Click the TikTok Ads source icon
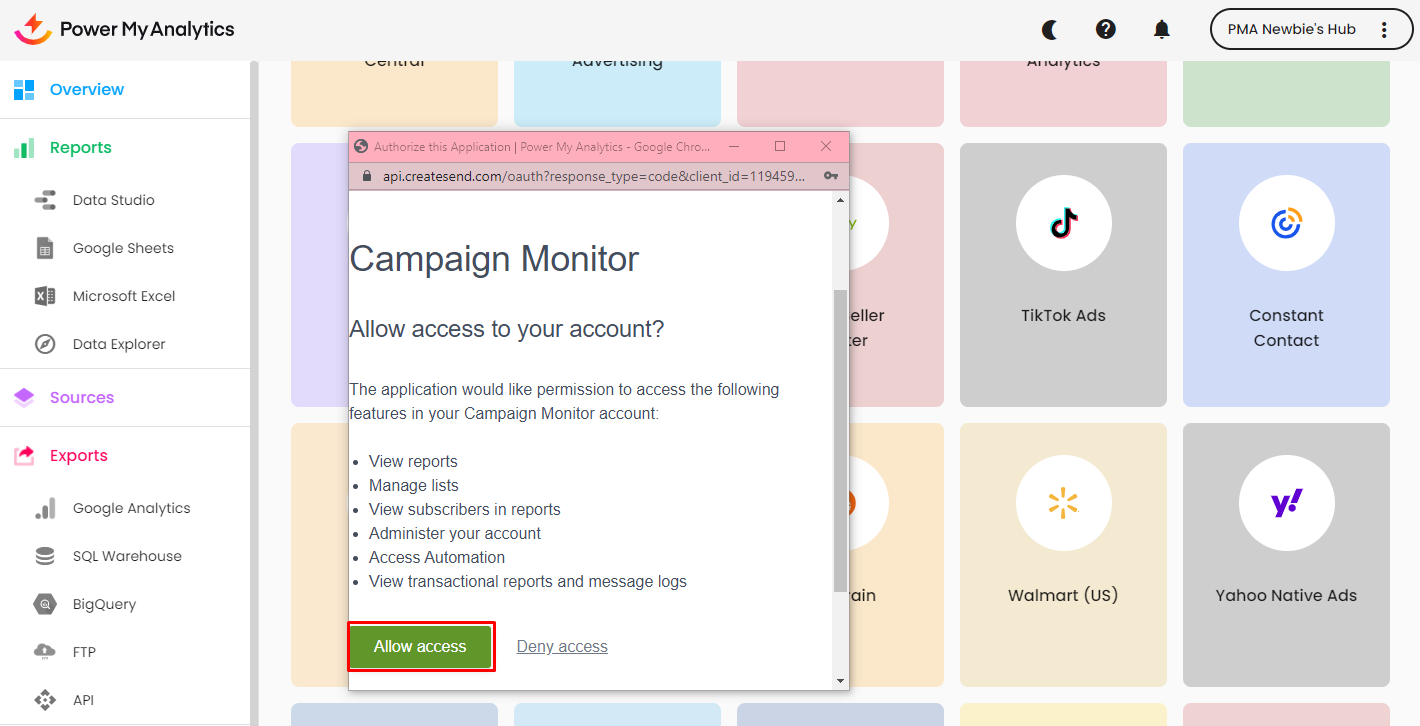This screenshot has height=726, width=1420. [1063, 223]
